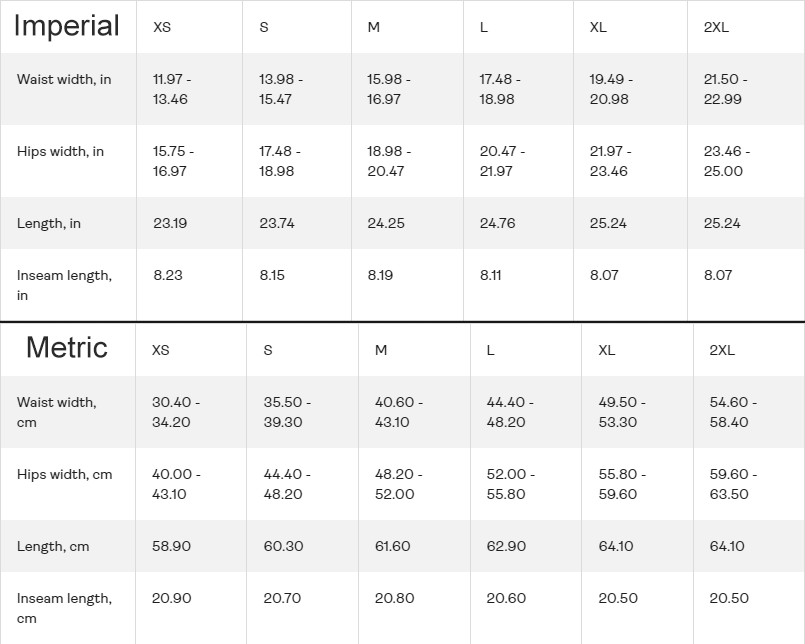Select the 'Inseam length, in' row label

[64, 285]
